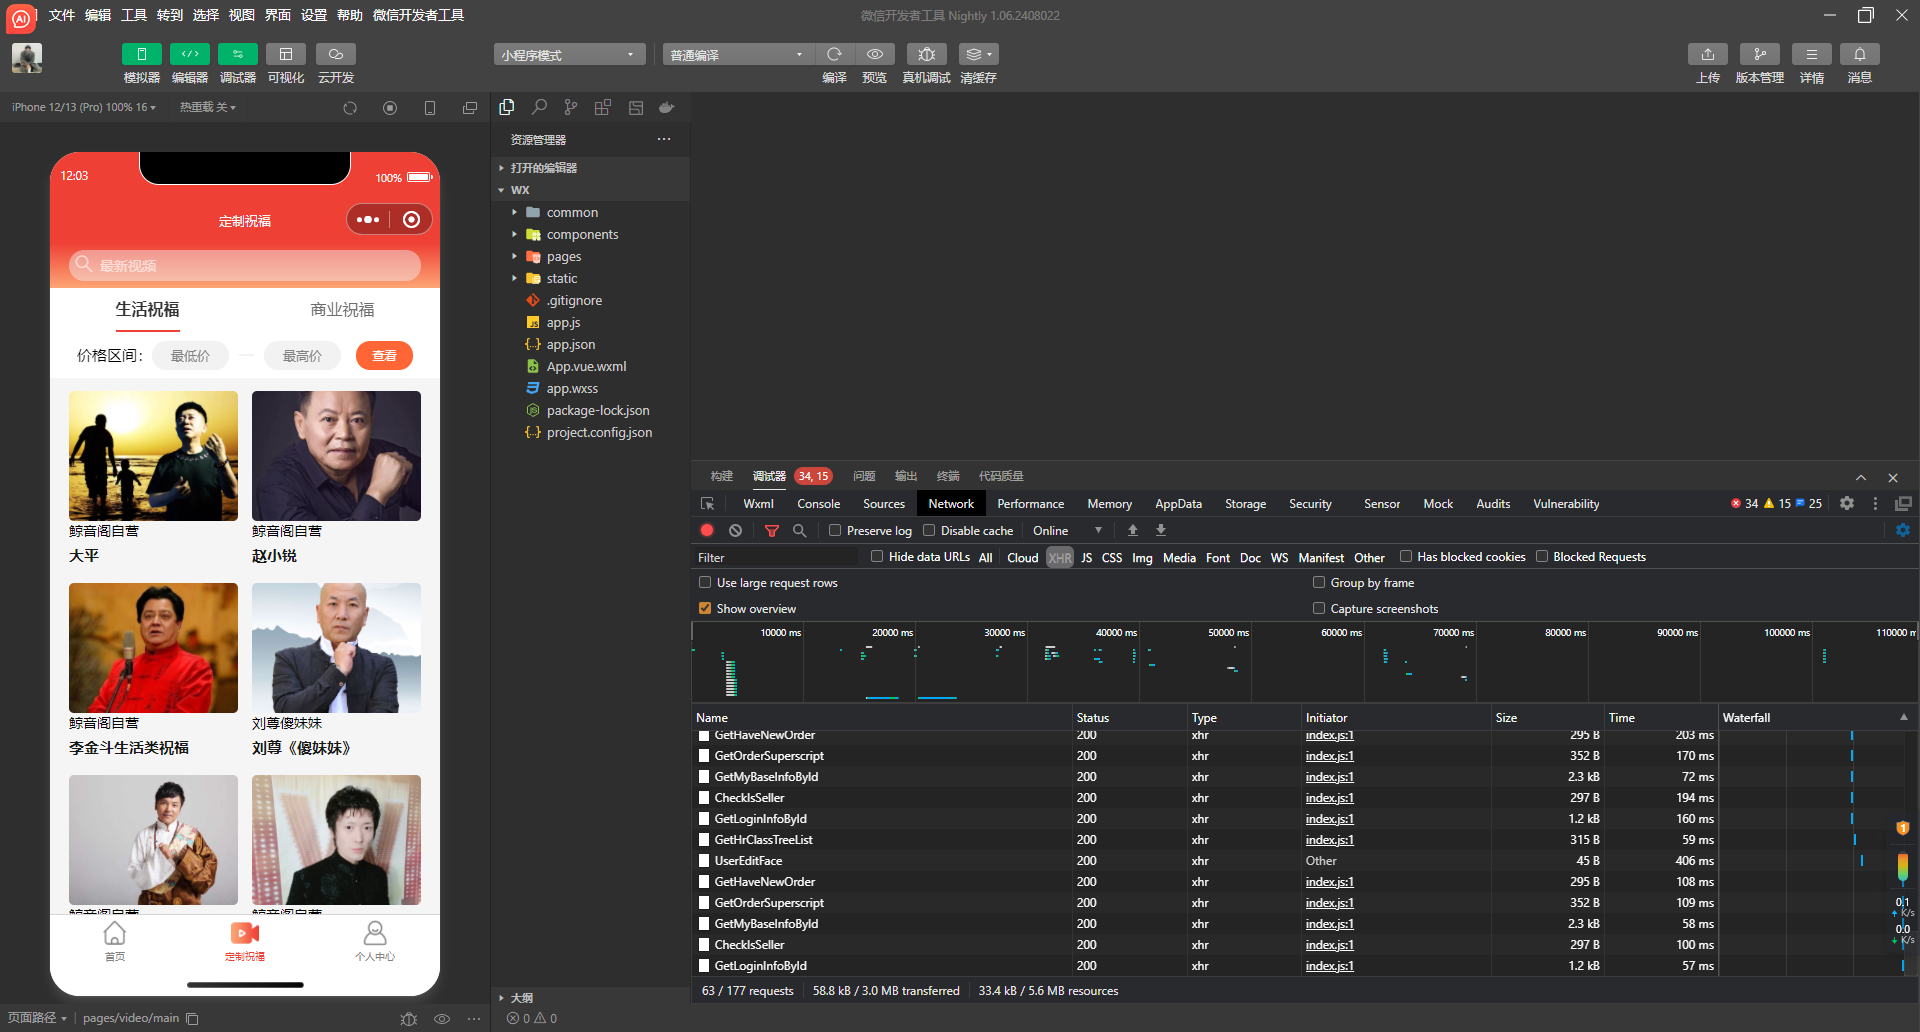1920x1032 pixels.
Task: Click the green editor toolbar icon
Action: click(189, 54)
